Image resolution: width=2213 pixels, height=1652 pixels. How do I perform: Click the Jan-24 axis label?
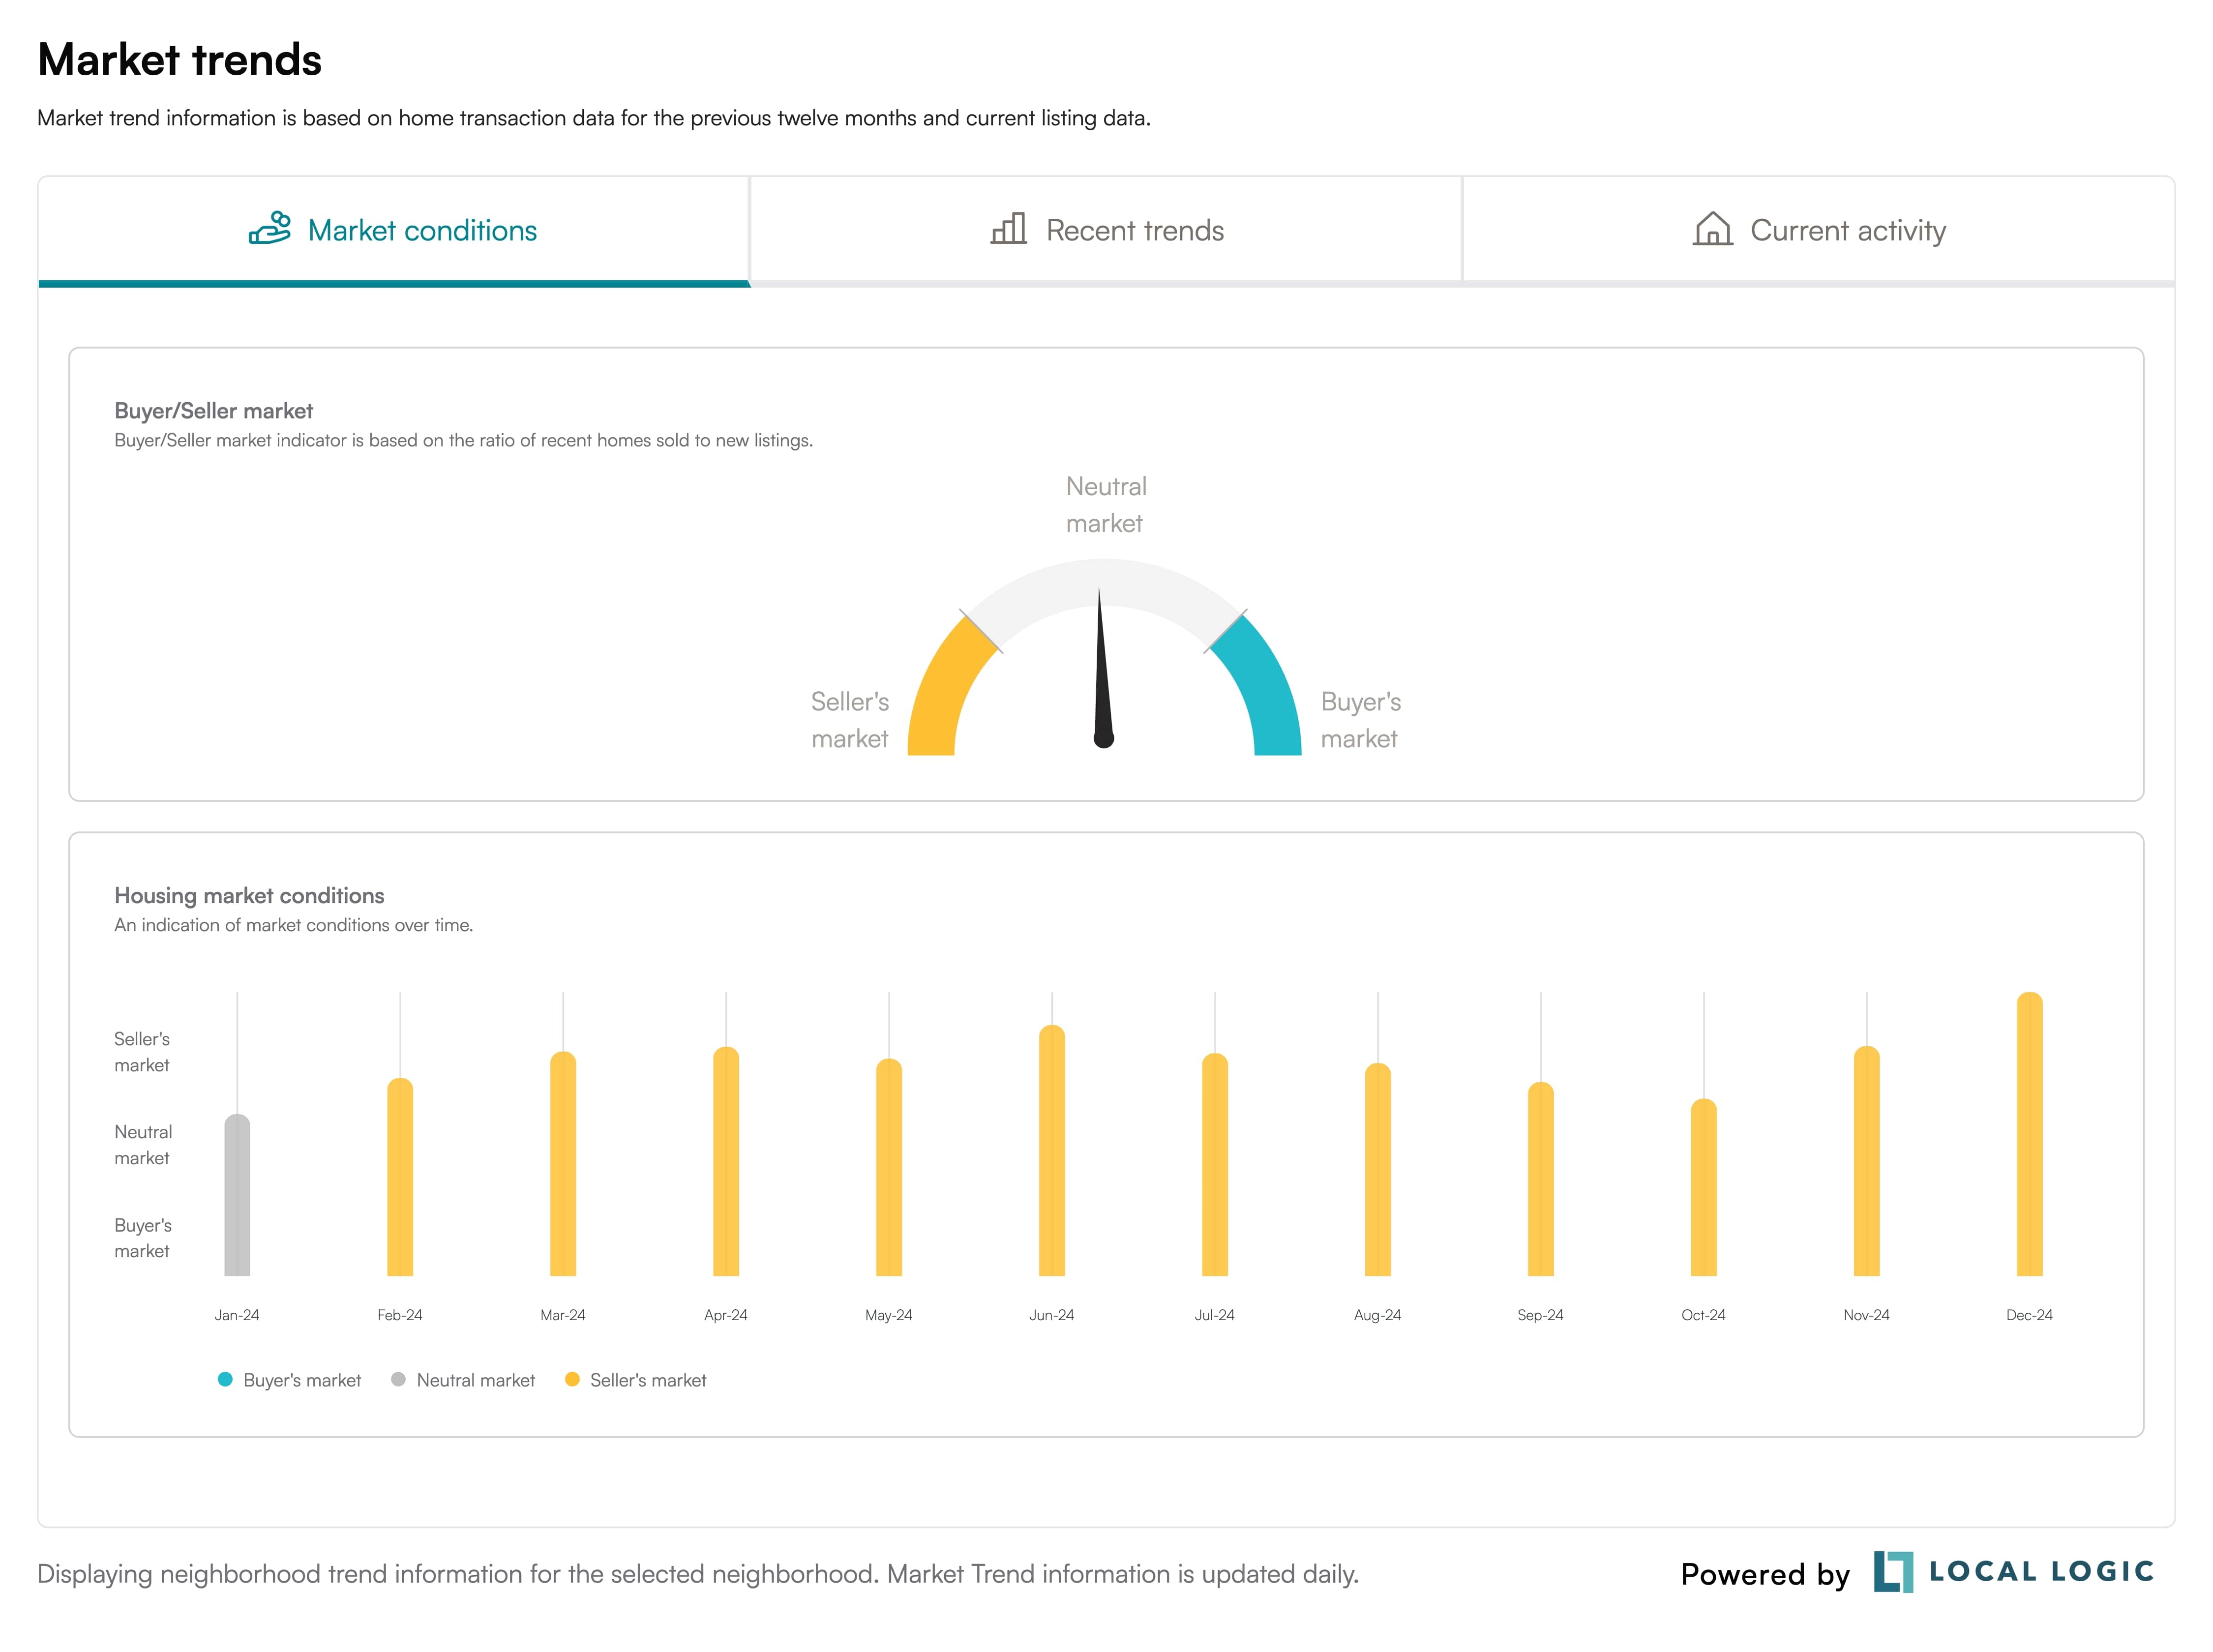click(x=237, y=1315)
